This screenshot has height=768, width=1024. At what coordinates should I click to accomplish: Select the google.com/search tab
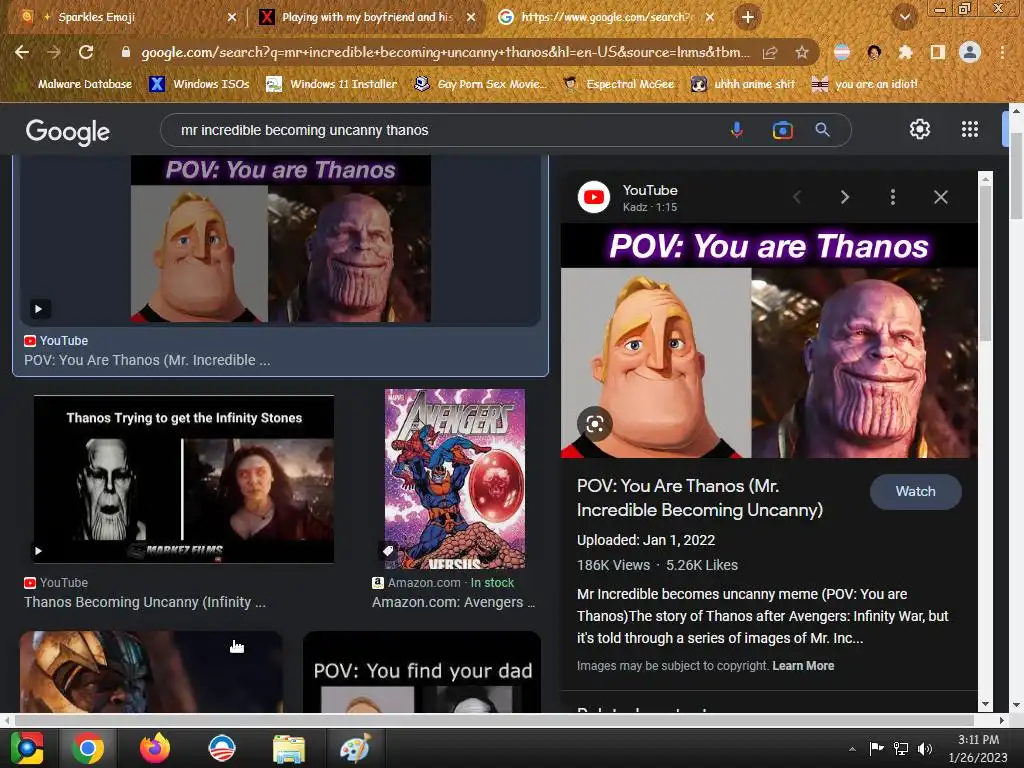(606, 18)
